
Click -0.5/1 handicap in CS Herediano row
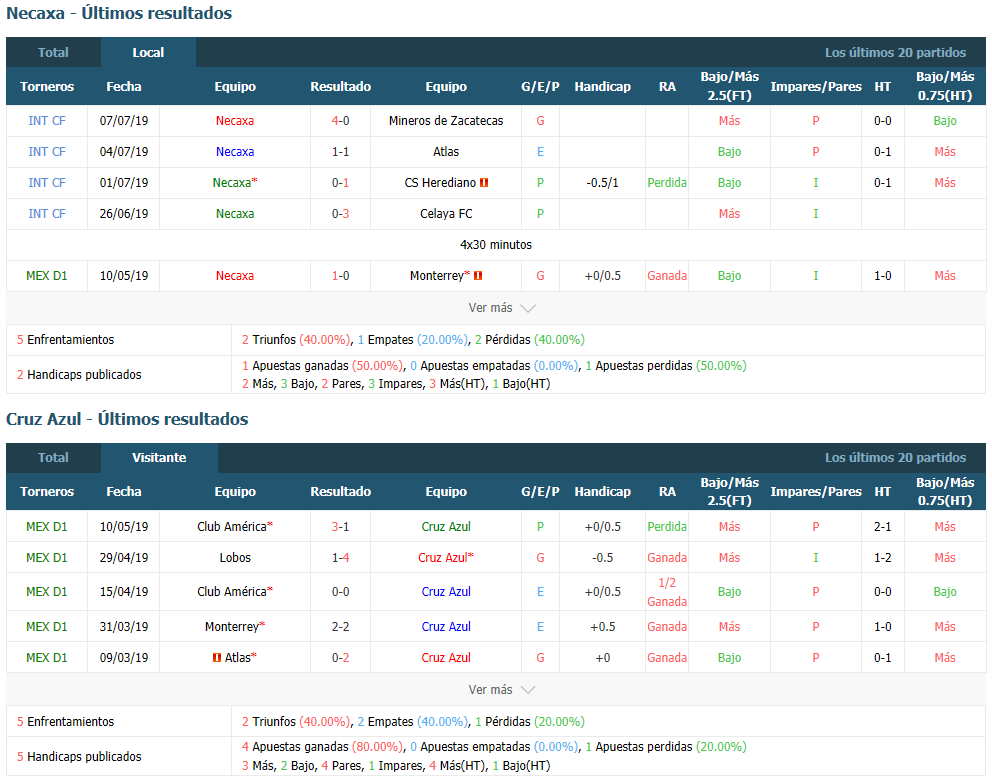click(x=602, y=183)
